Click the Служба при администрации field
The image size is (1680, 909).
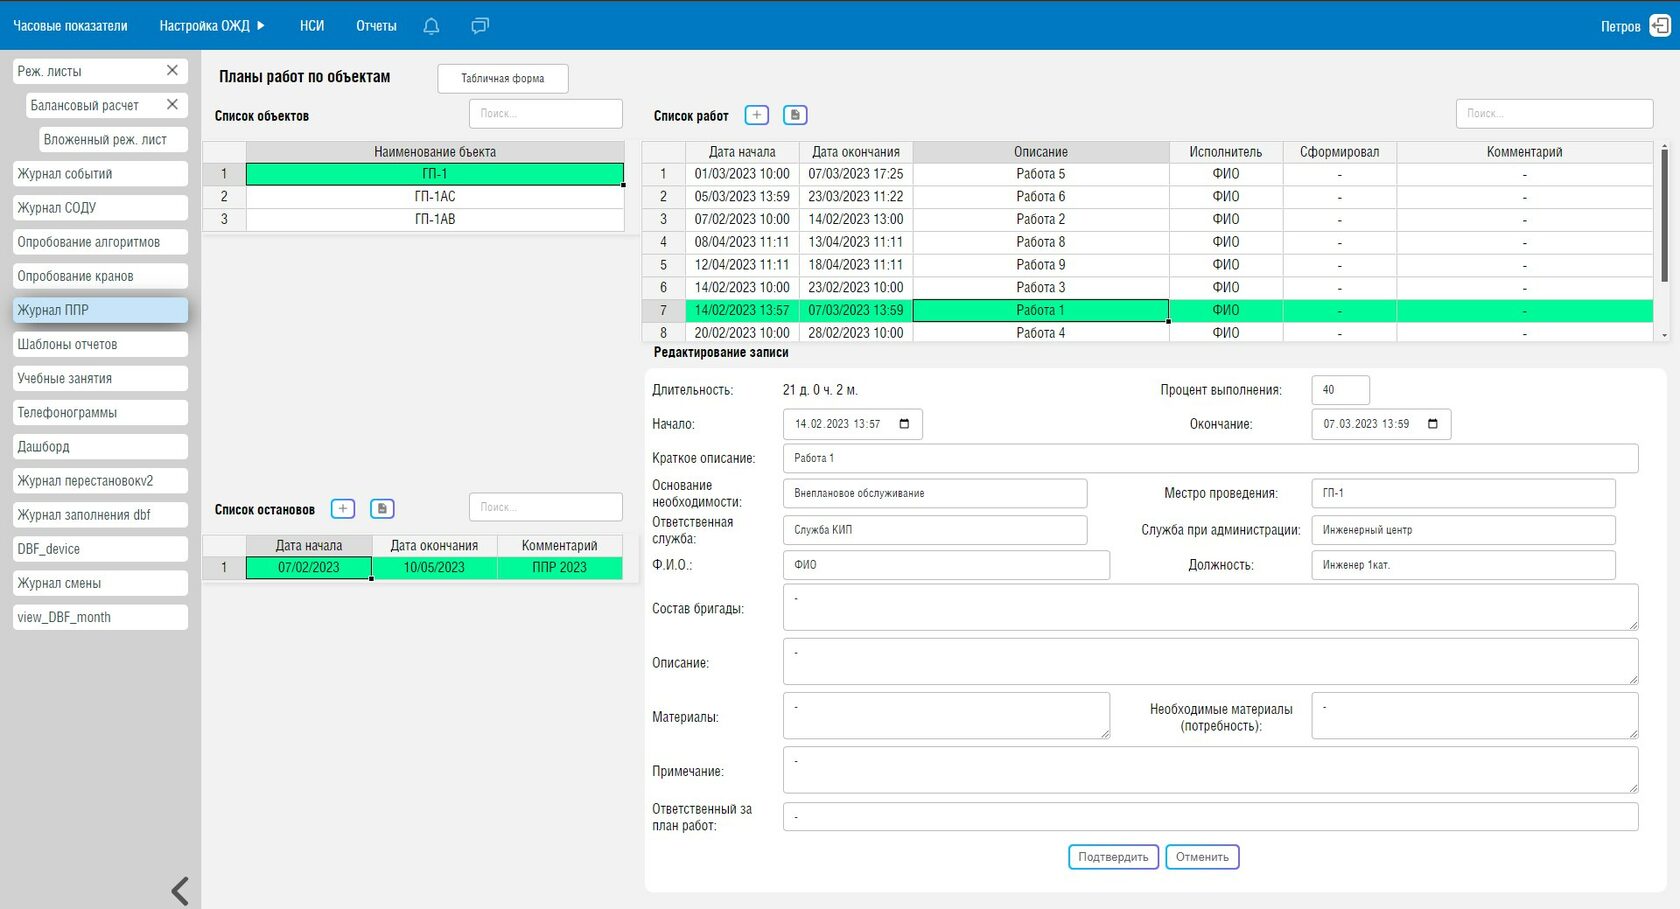pos(1463,530)
